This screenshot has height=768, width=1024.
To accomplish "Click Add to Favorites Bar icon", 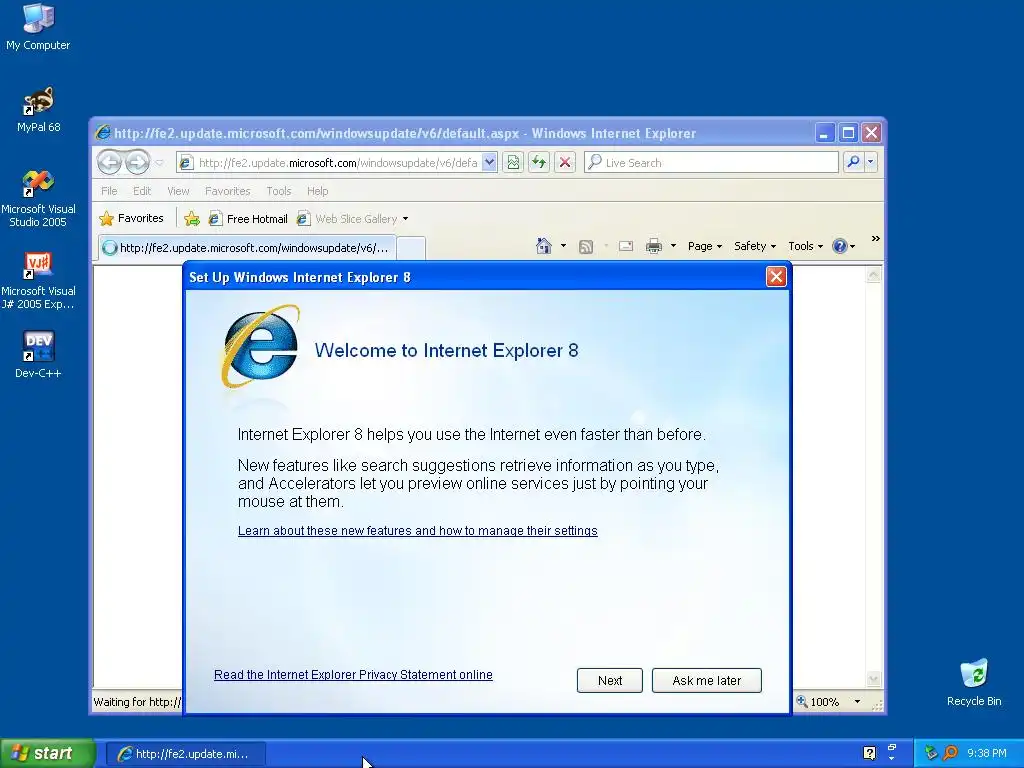I will pyautogui.click(x=192, y=219).
